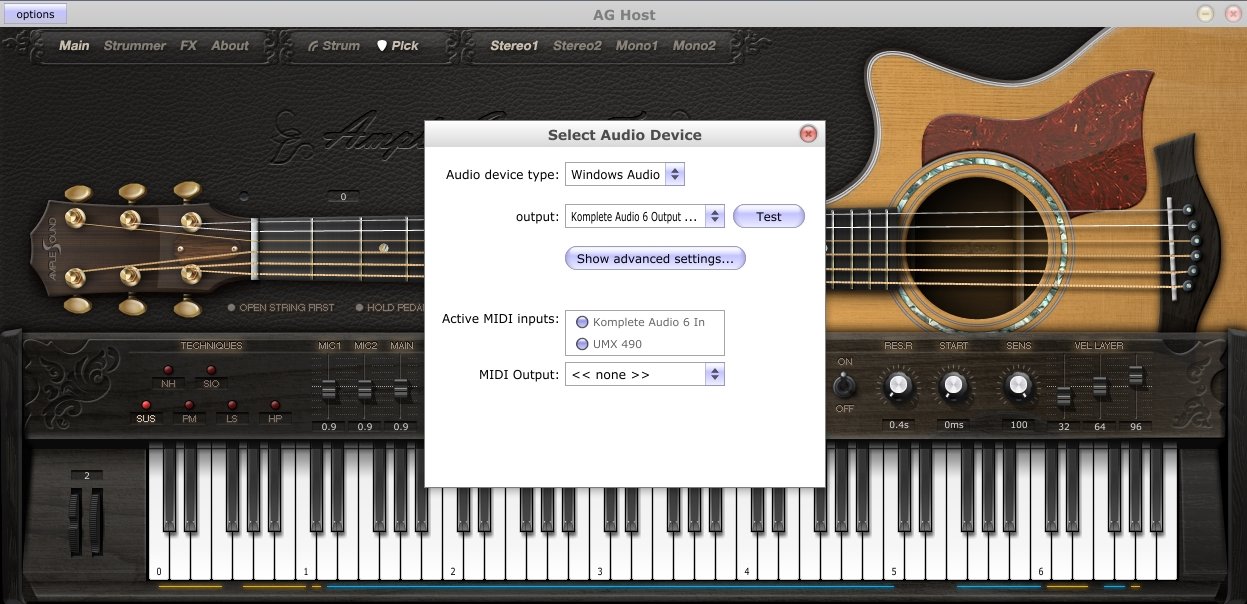1247x604 pixels.
Task: Open the Audio device type dropdown
Action: point(625,174)
